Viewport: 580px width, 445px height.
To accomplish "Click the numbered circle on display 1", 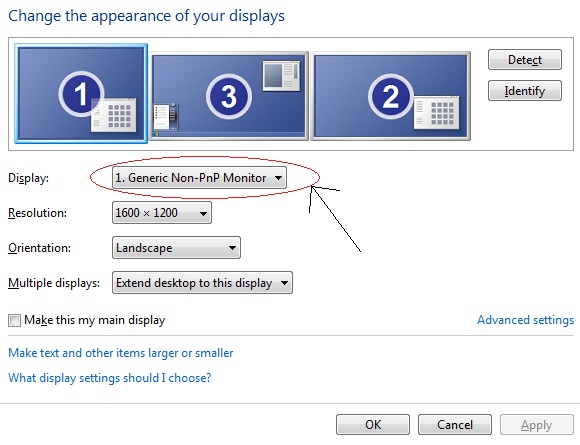I will 81,94.
